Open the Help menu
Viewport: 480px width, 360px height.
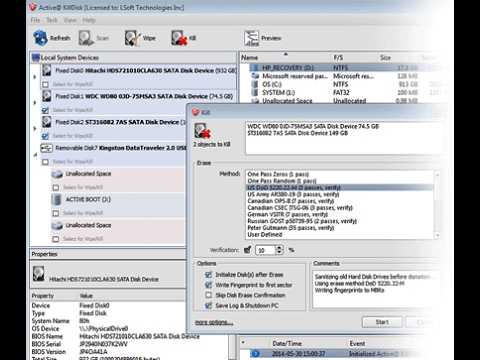click(x=89, y=20)
